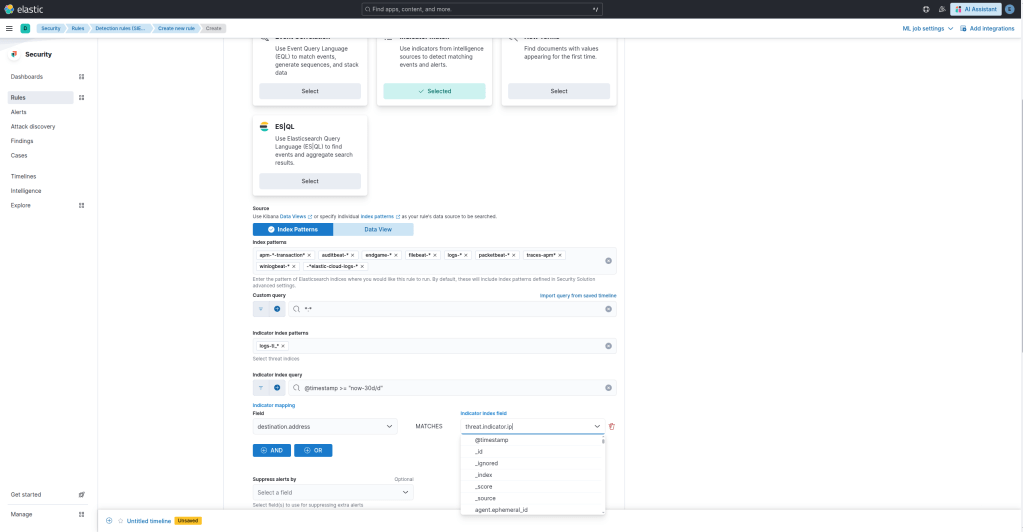Viewport: 1023px width, 532px height.
Task: Click Import query from saved timeline
Action: pyautogui.click(x=577, y=296)
